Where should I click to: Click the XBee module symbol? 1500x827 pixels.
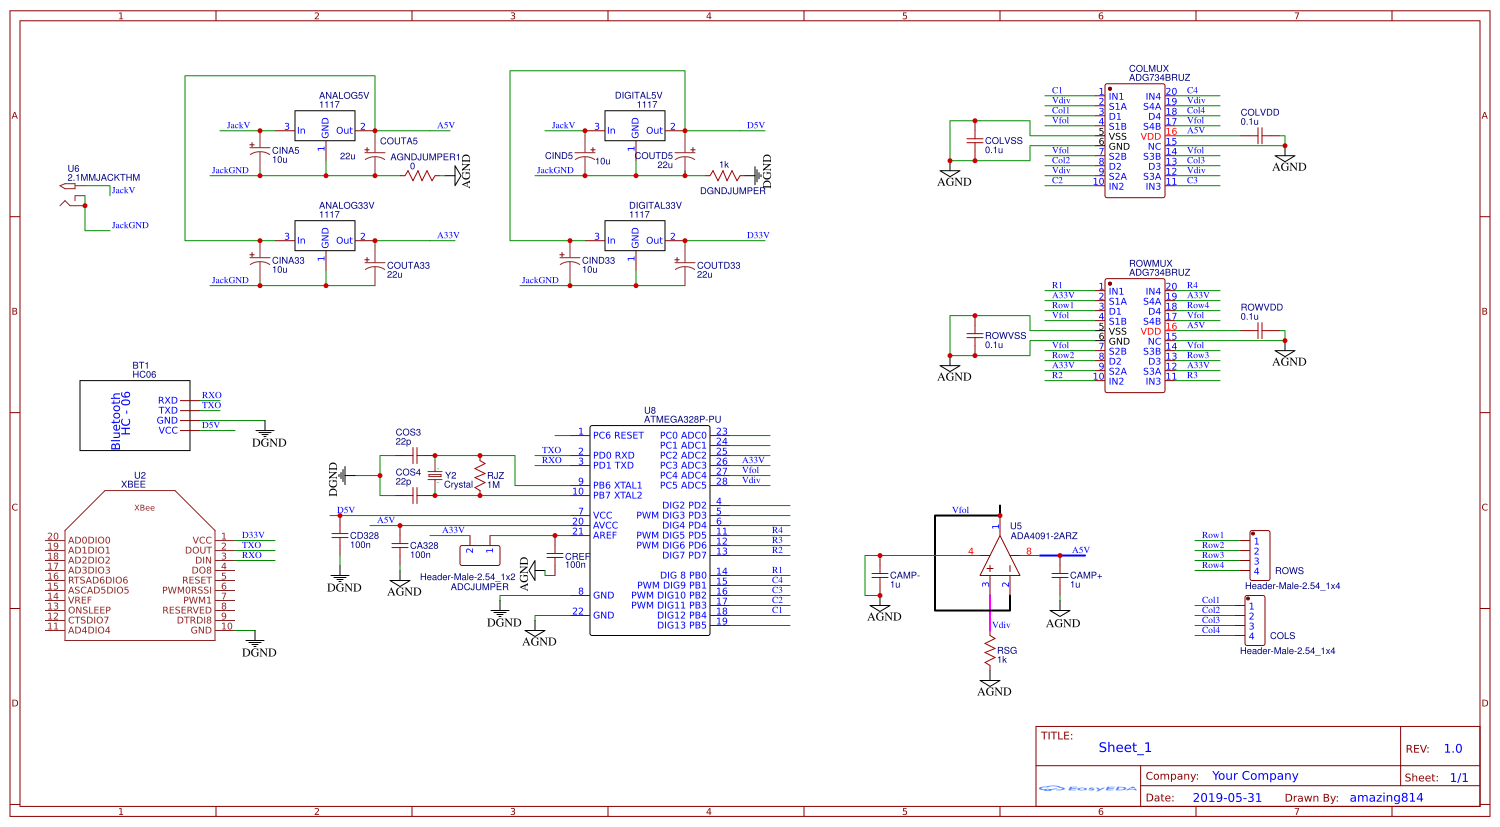coord(140,570)
